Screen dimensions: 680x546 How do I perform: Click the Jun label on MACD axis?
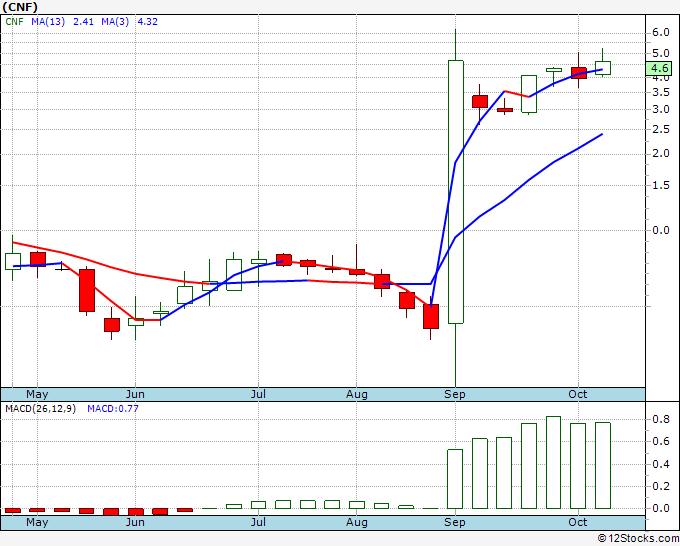click(x=135, y=522)
